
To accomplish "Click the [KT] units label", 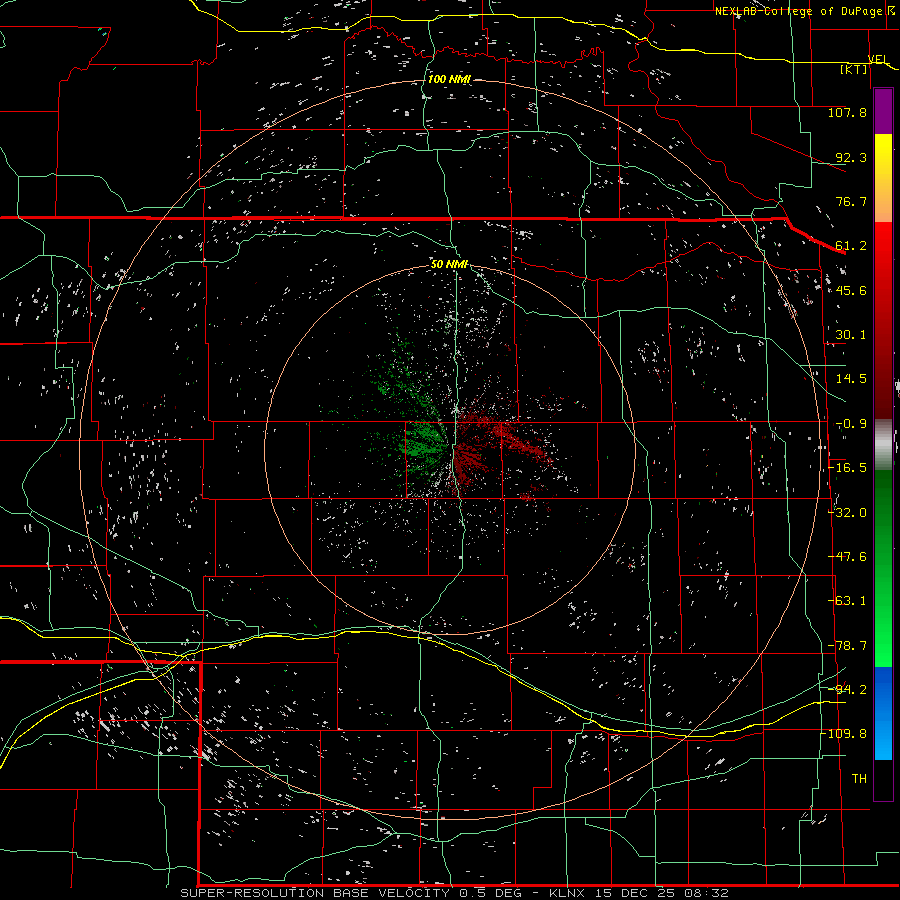I will [x=854, y=69].
